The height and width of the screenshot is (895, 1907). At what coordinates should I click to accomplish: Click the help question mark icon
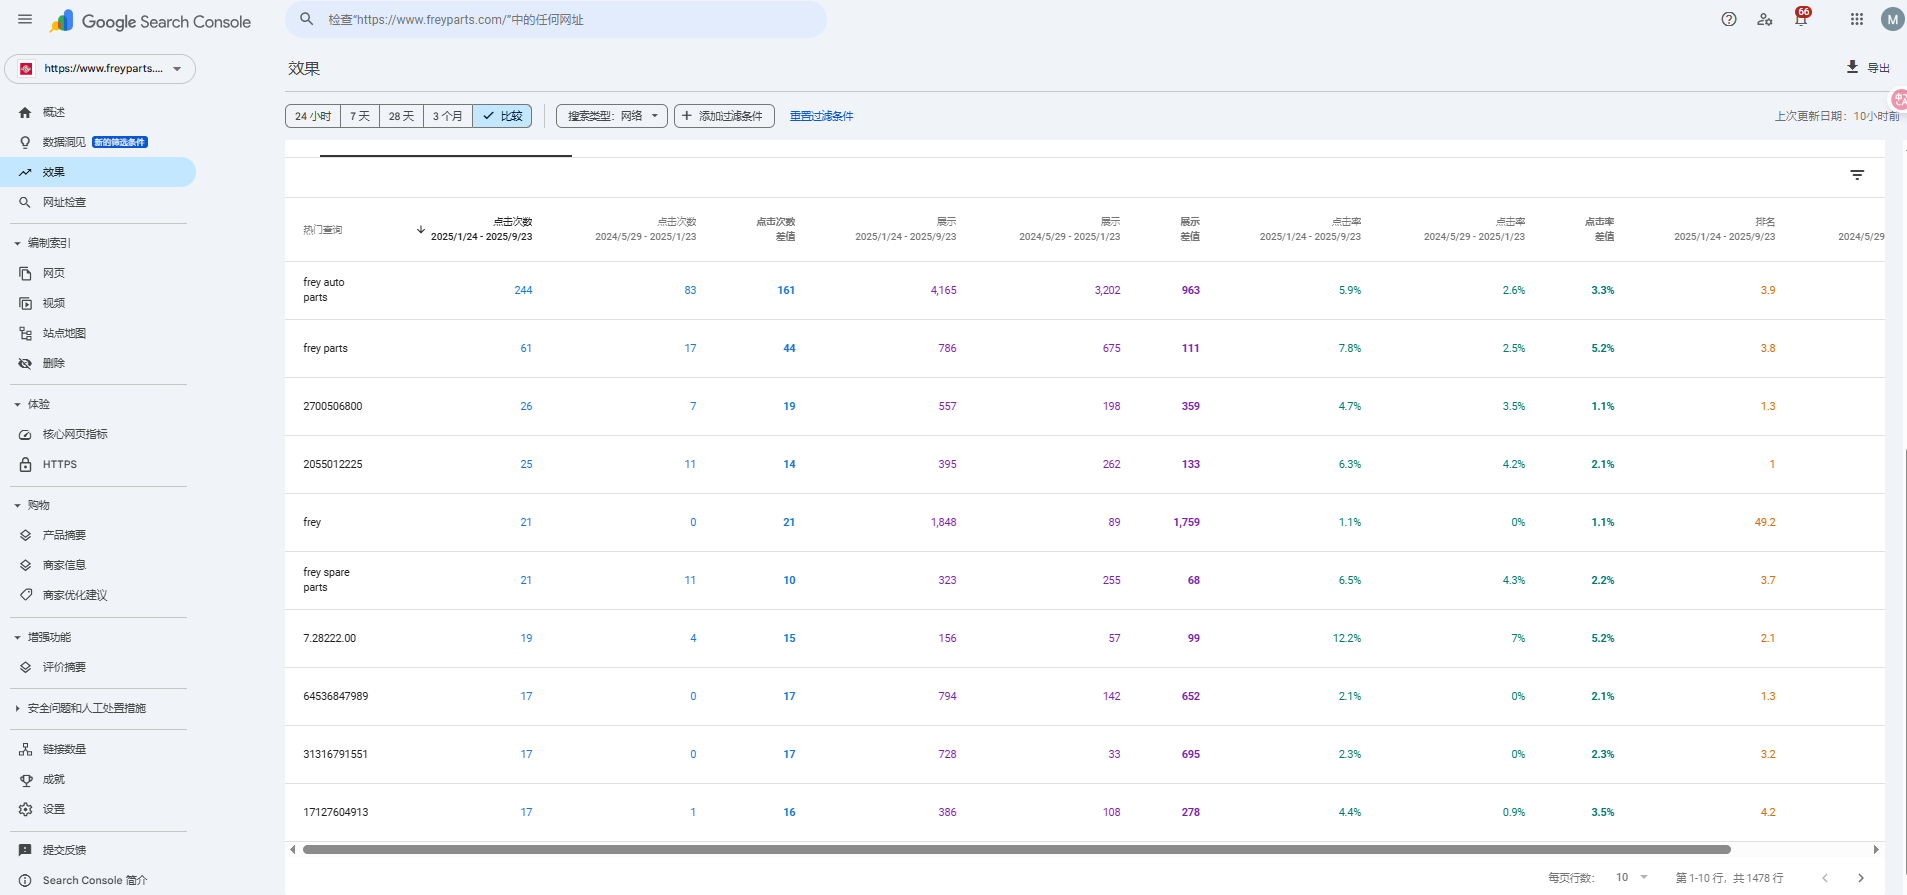(x=1728, y=19)
